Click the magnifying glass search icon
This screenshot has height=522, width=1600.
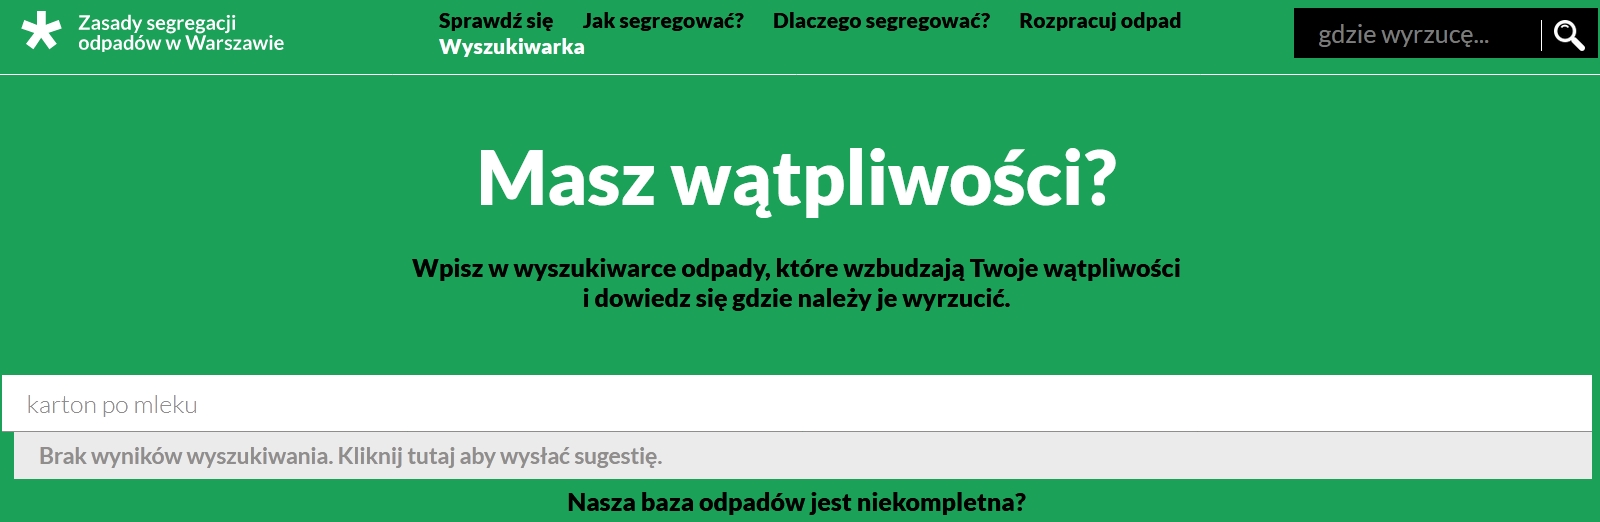pyautogui.click(x=1569, y=35)
